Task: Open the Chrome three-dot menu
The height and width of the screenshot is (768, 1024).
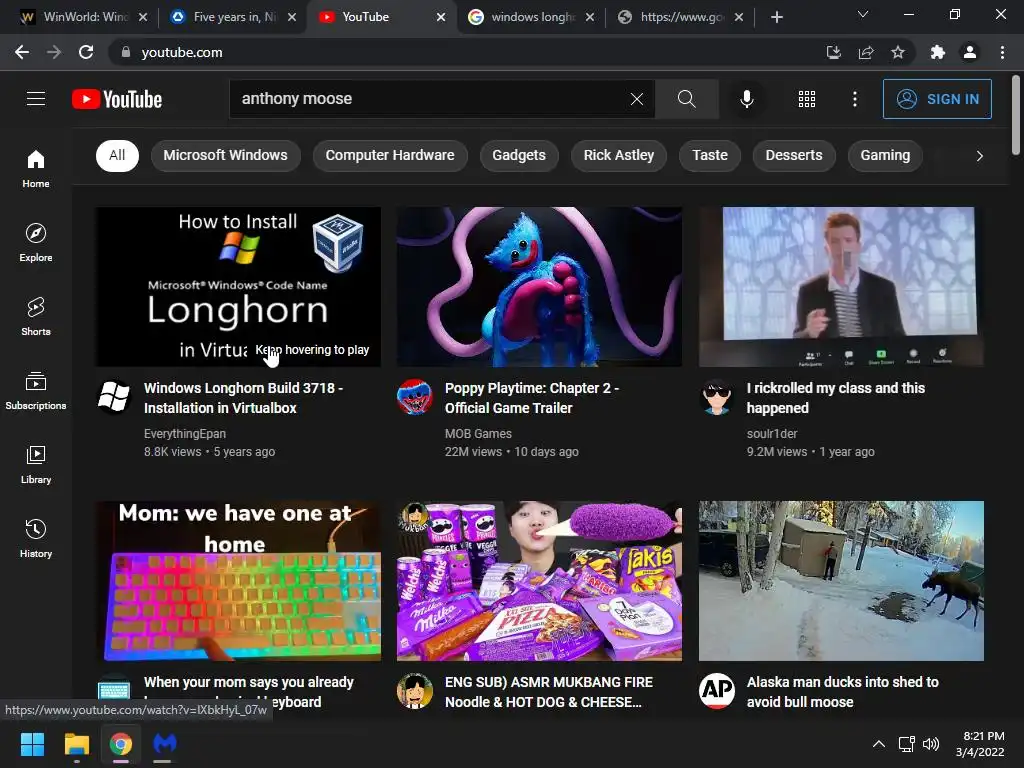Action: click(1002, 52)
